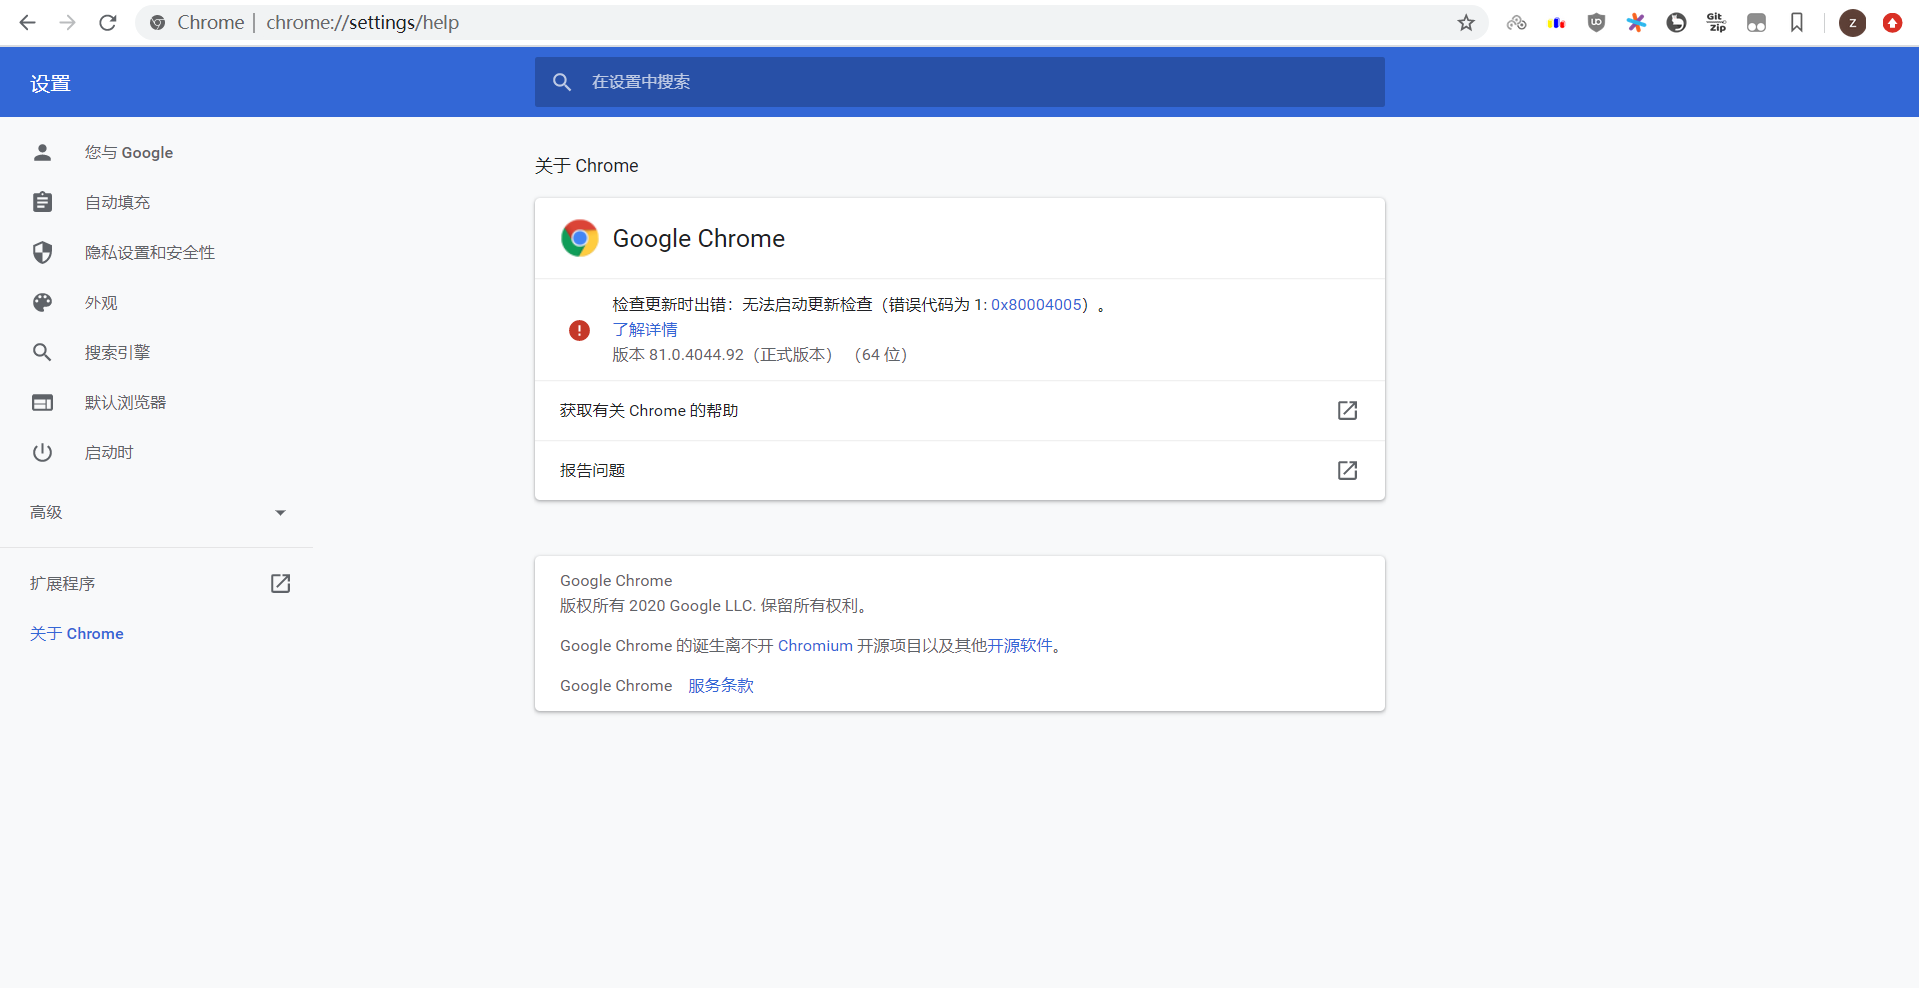Click the clipboard icon beside 自动填充
The height and width of the screenshot is (988, 1919).
[42, 202]
